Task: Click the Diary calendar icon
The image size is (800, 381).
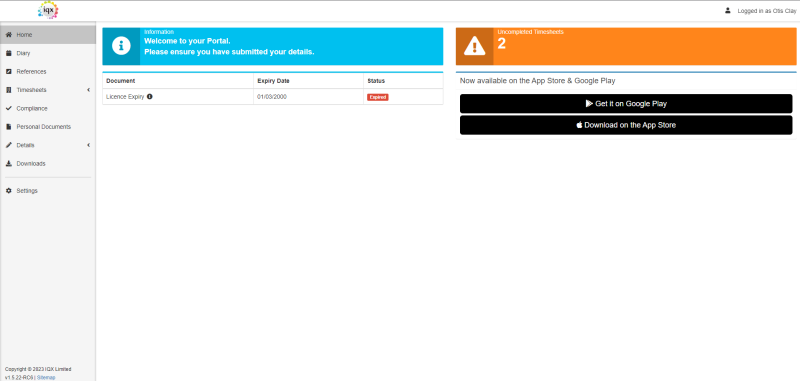Action: click(9, 53)
